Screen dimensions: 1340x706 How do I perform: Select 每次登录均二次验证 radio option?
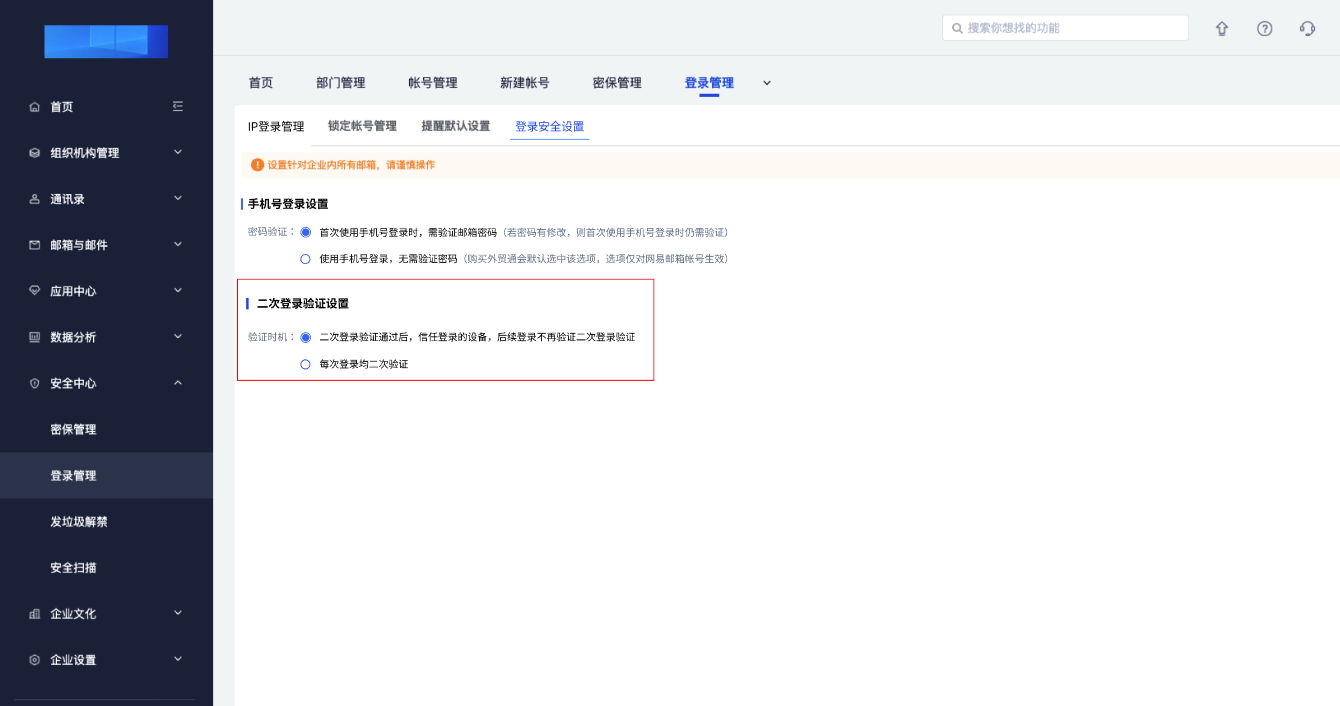(306, 365)
